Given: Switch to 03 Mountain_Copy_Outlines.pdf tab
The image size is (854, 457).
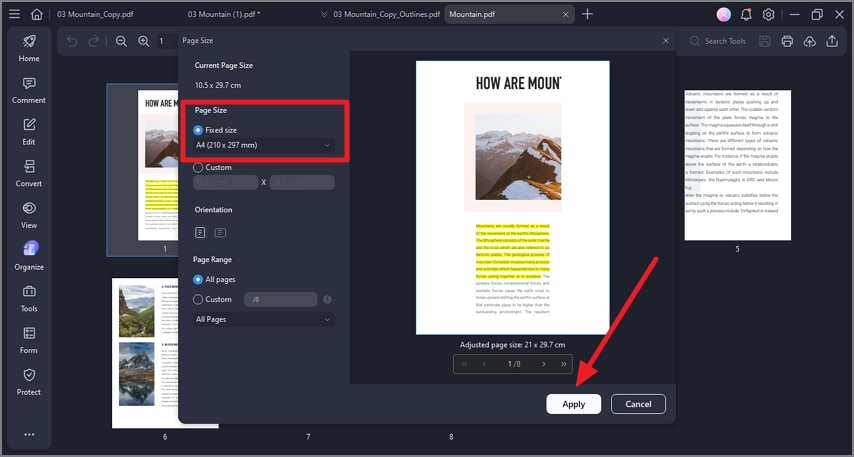Looking at the screenshot, I should 387,14.
